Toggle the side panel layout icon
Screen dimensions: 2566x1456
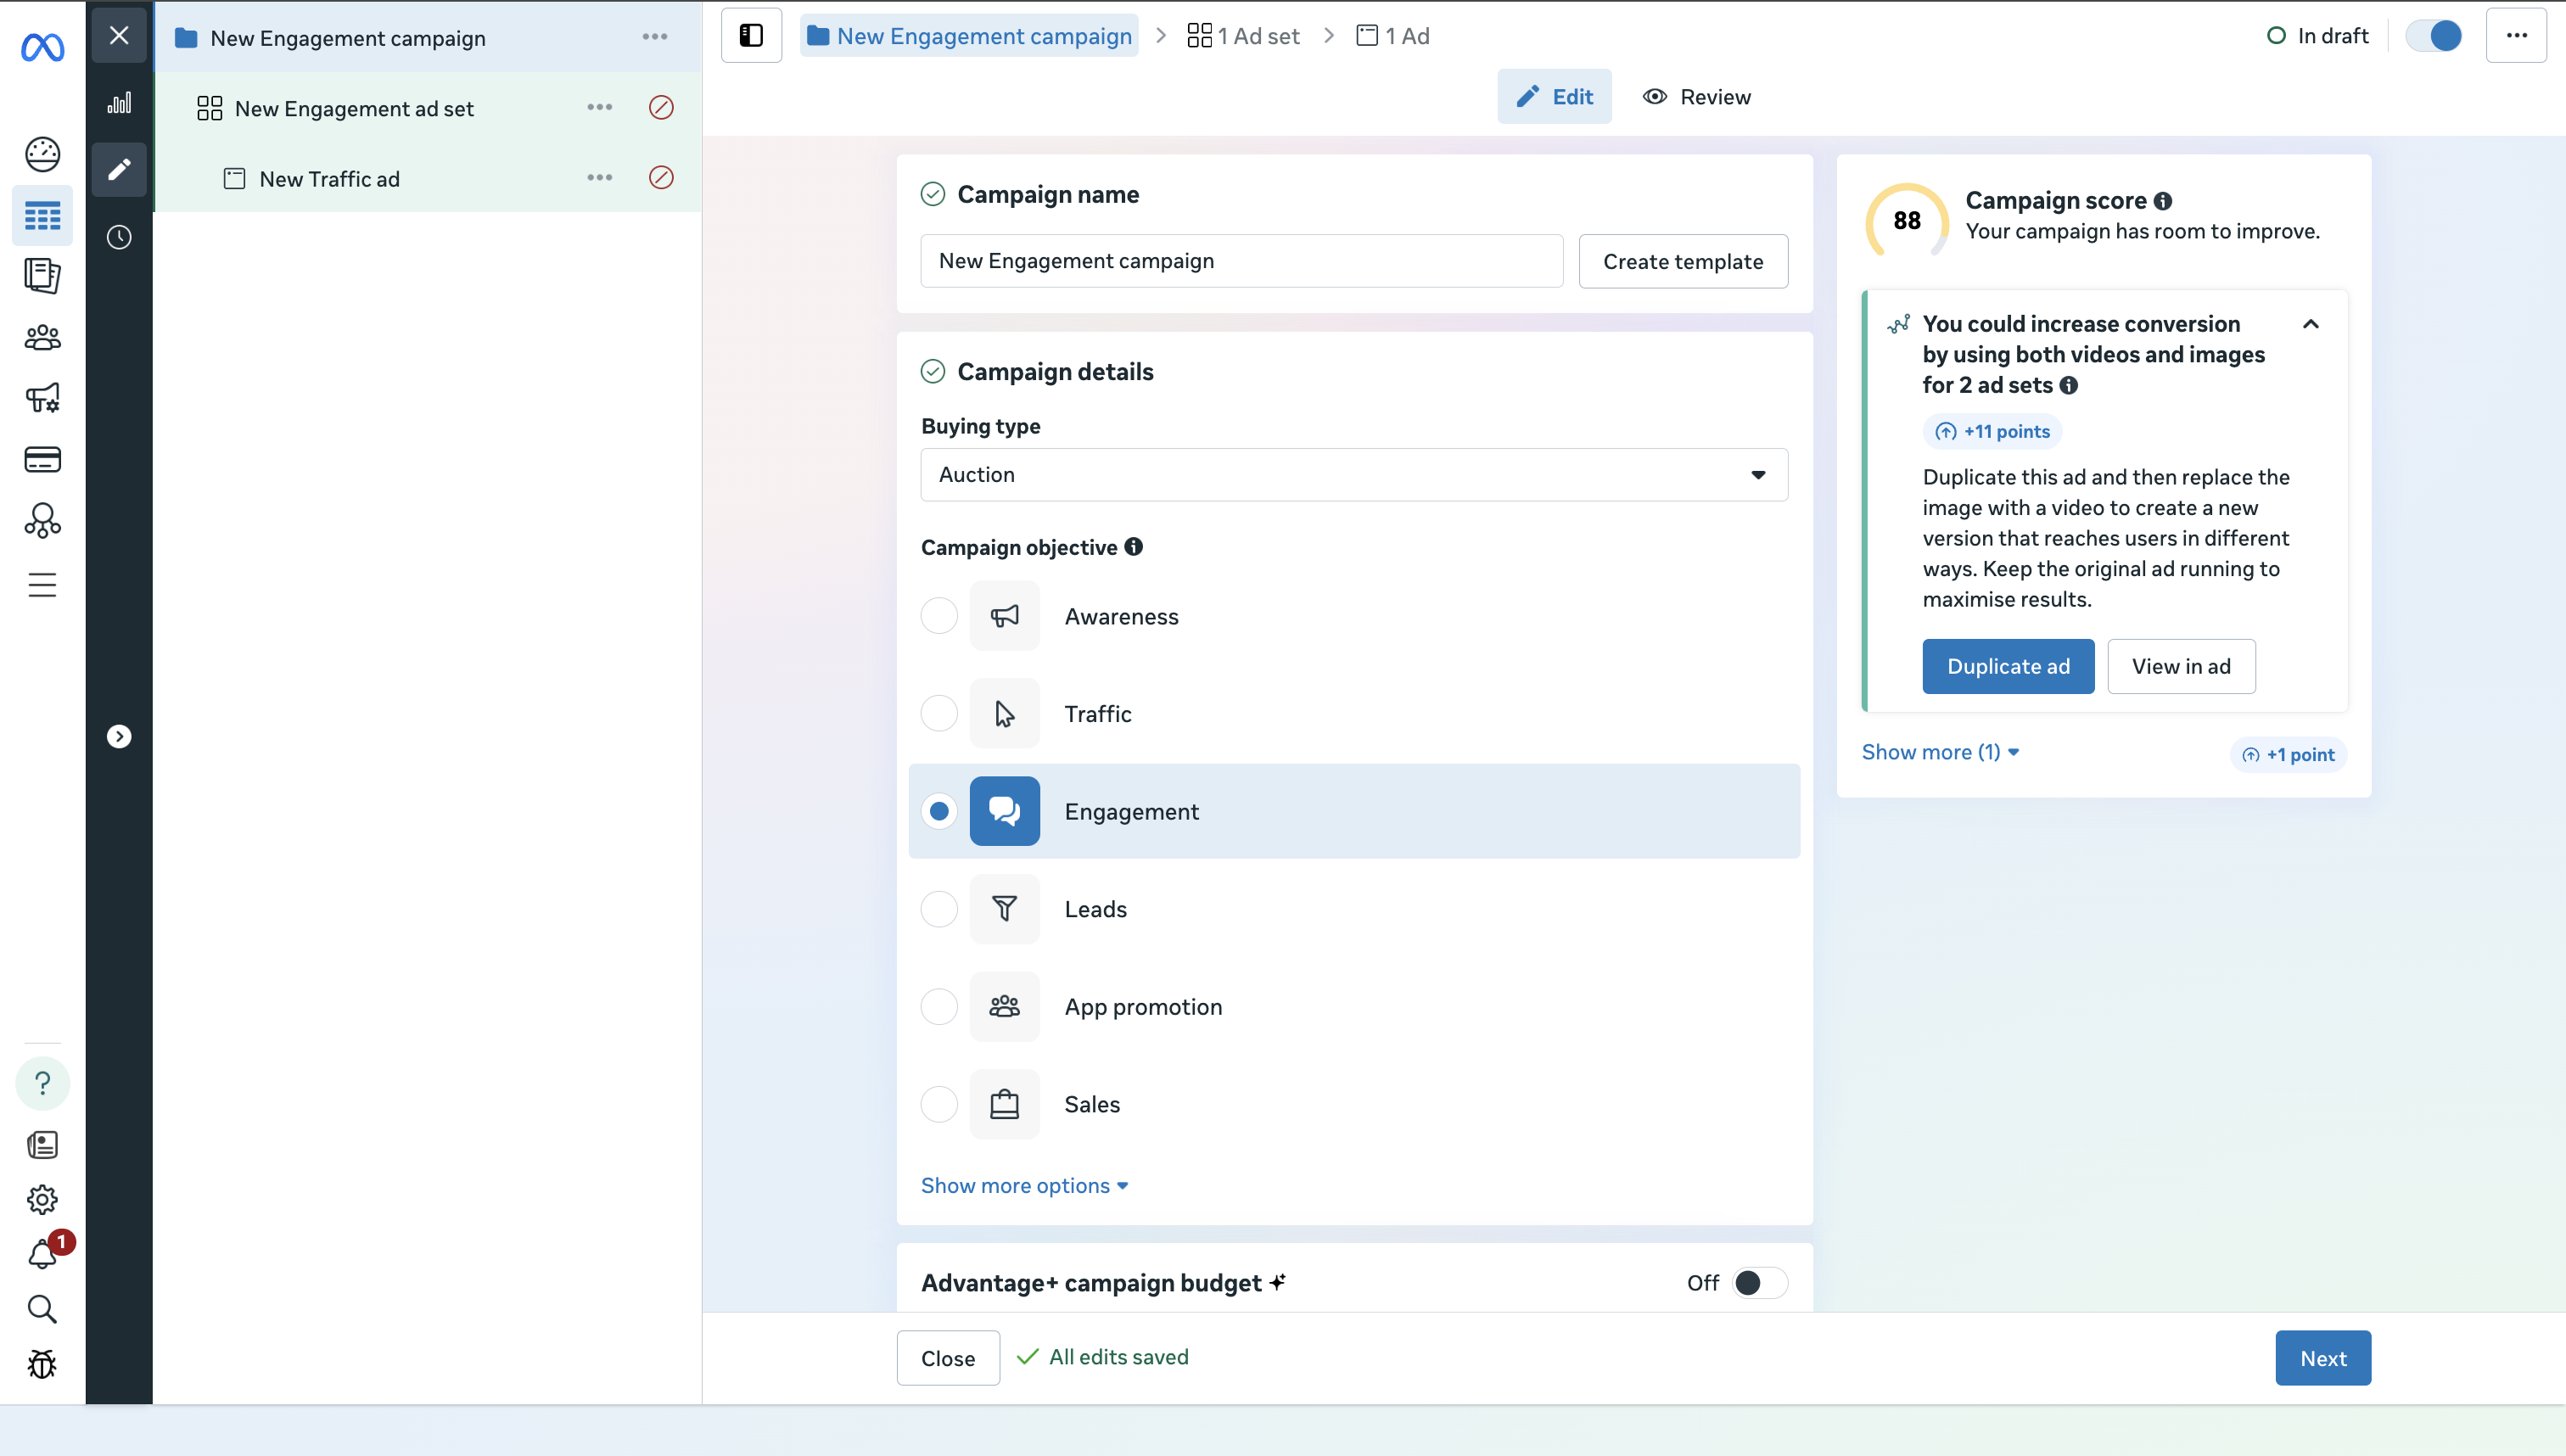click(x=751, y=36)
